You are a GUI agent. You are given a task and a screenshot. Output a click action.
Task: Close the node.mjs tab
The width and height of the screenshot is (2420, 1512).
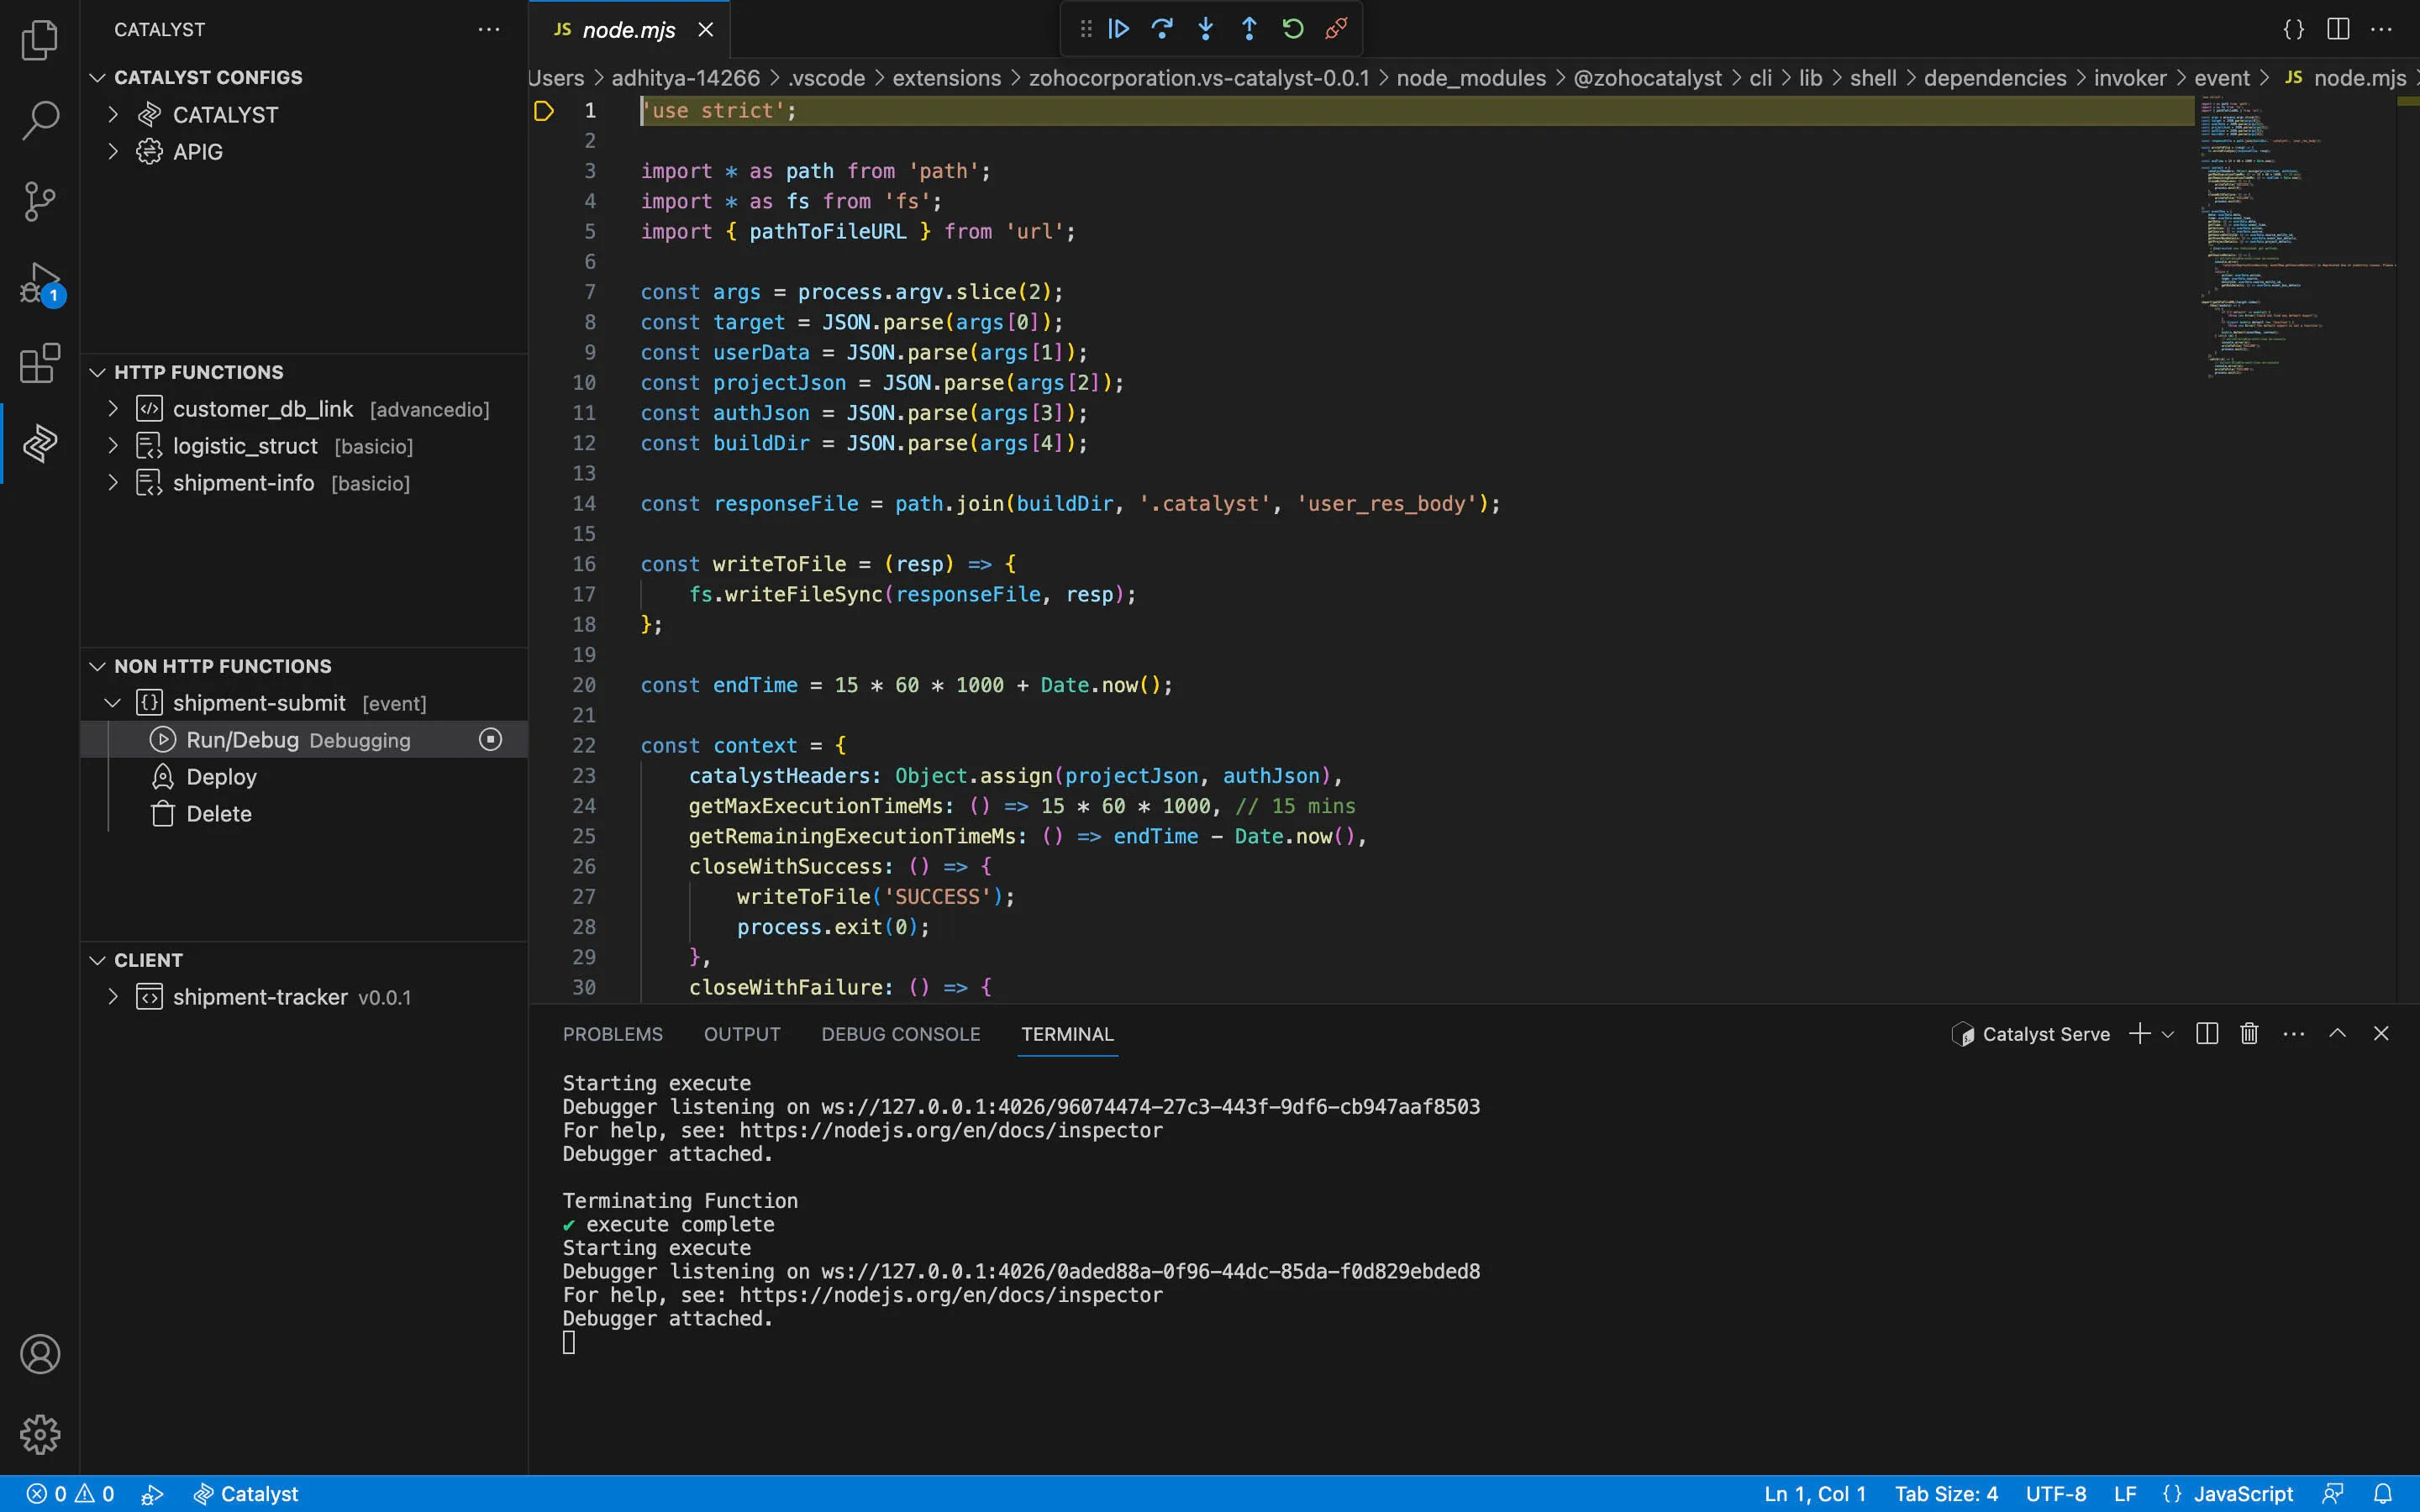tap(706, 30)
